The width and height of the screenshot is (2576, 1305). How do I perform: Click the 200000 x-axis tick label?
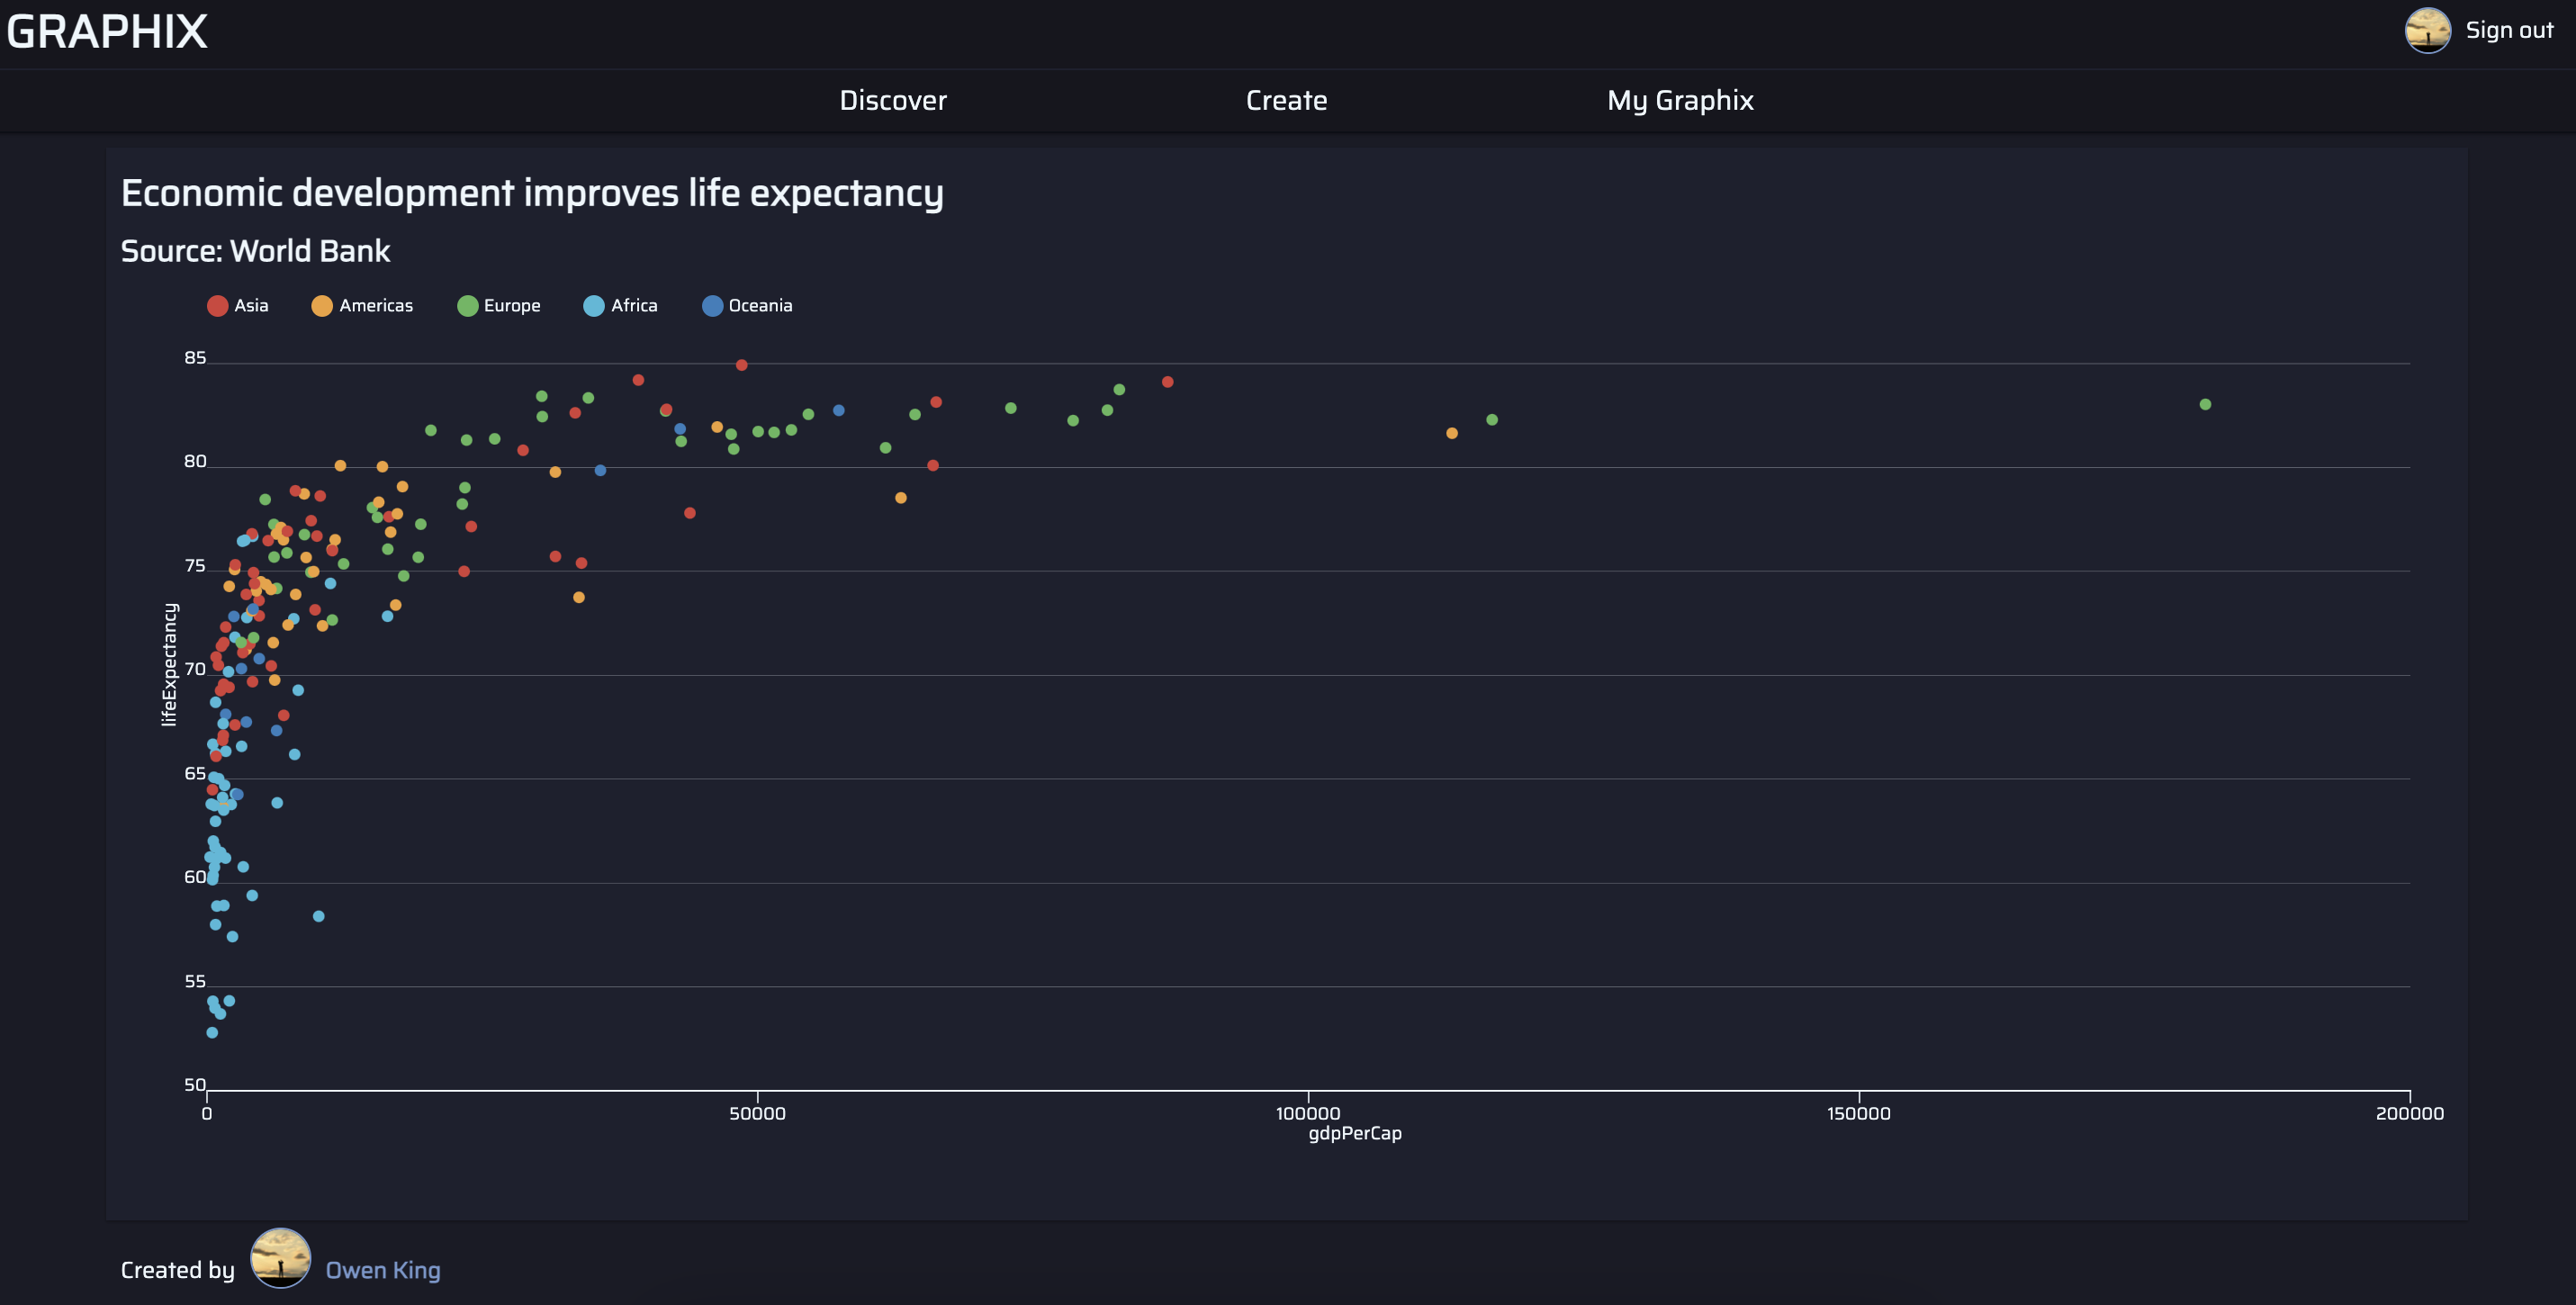[x=2409, y=1114]
